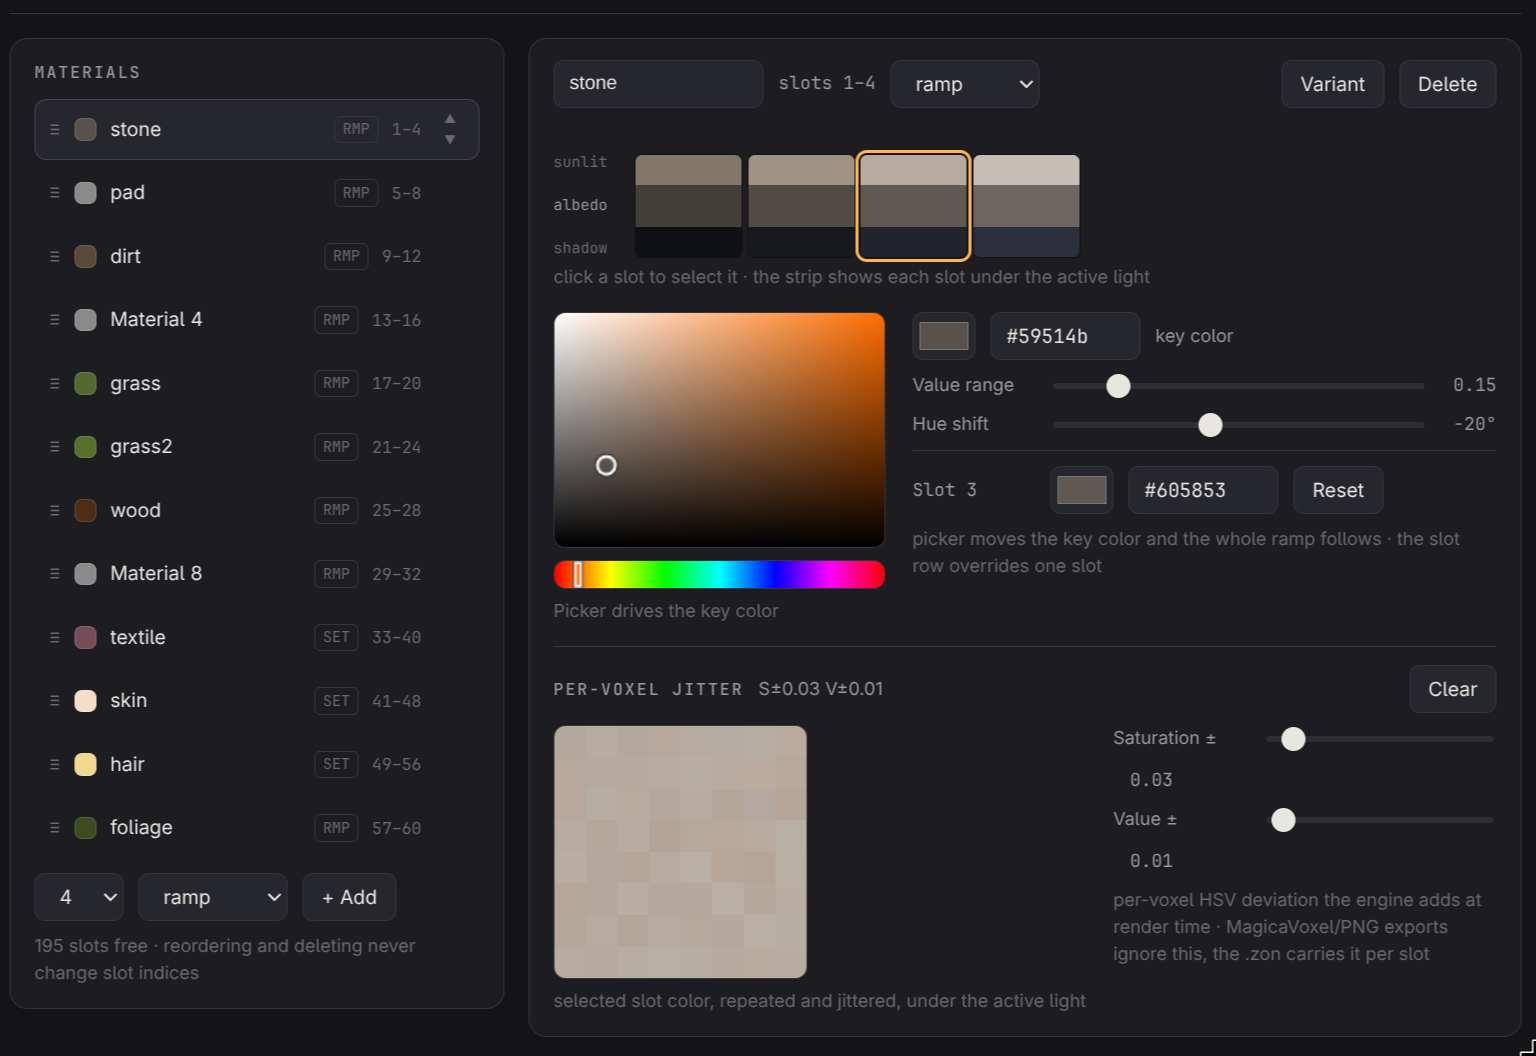Click the Variant button

point(1332,84)
